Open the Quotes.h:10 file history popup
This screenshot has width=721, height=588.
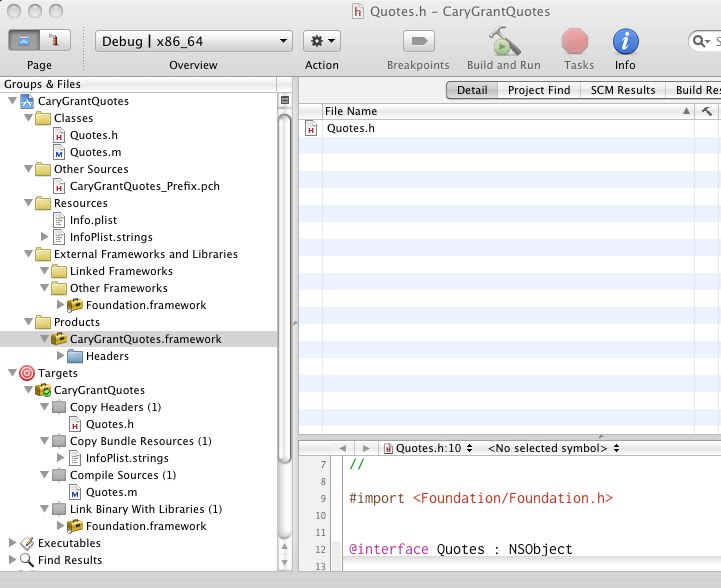click(x=428, y=448)
